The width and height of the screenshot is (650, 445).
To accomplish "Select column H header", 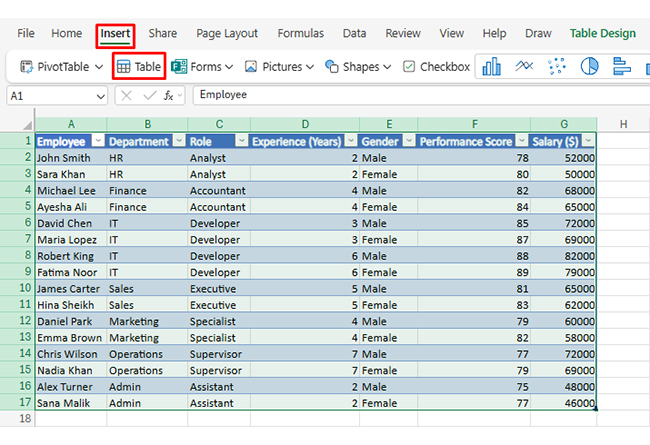I will pyautogui.click(x=622, y=124).
